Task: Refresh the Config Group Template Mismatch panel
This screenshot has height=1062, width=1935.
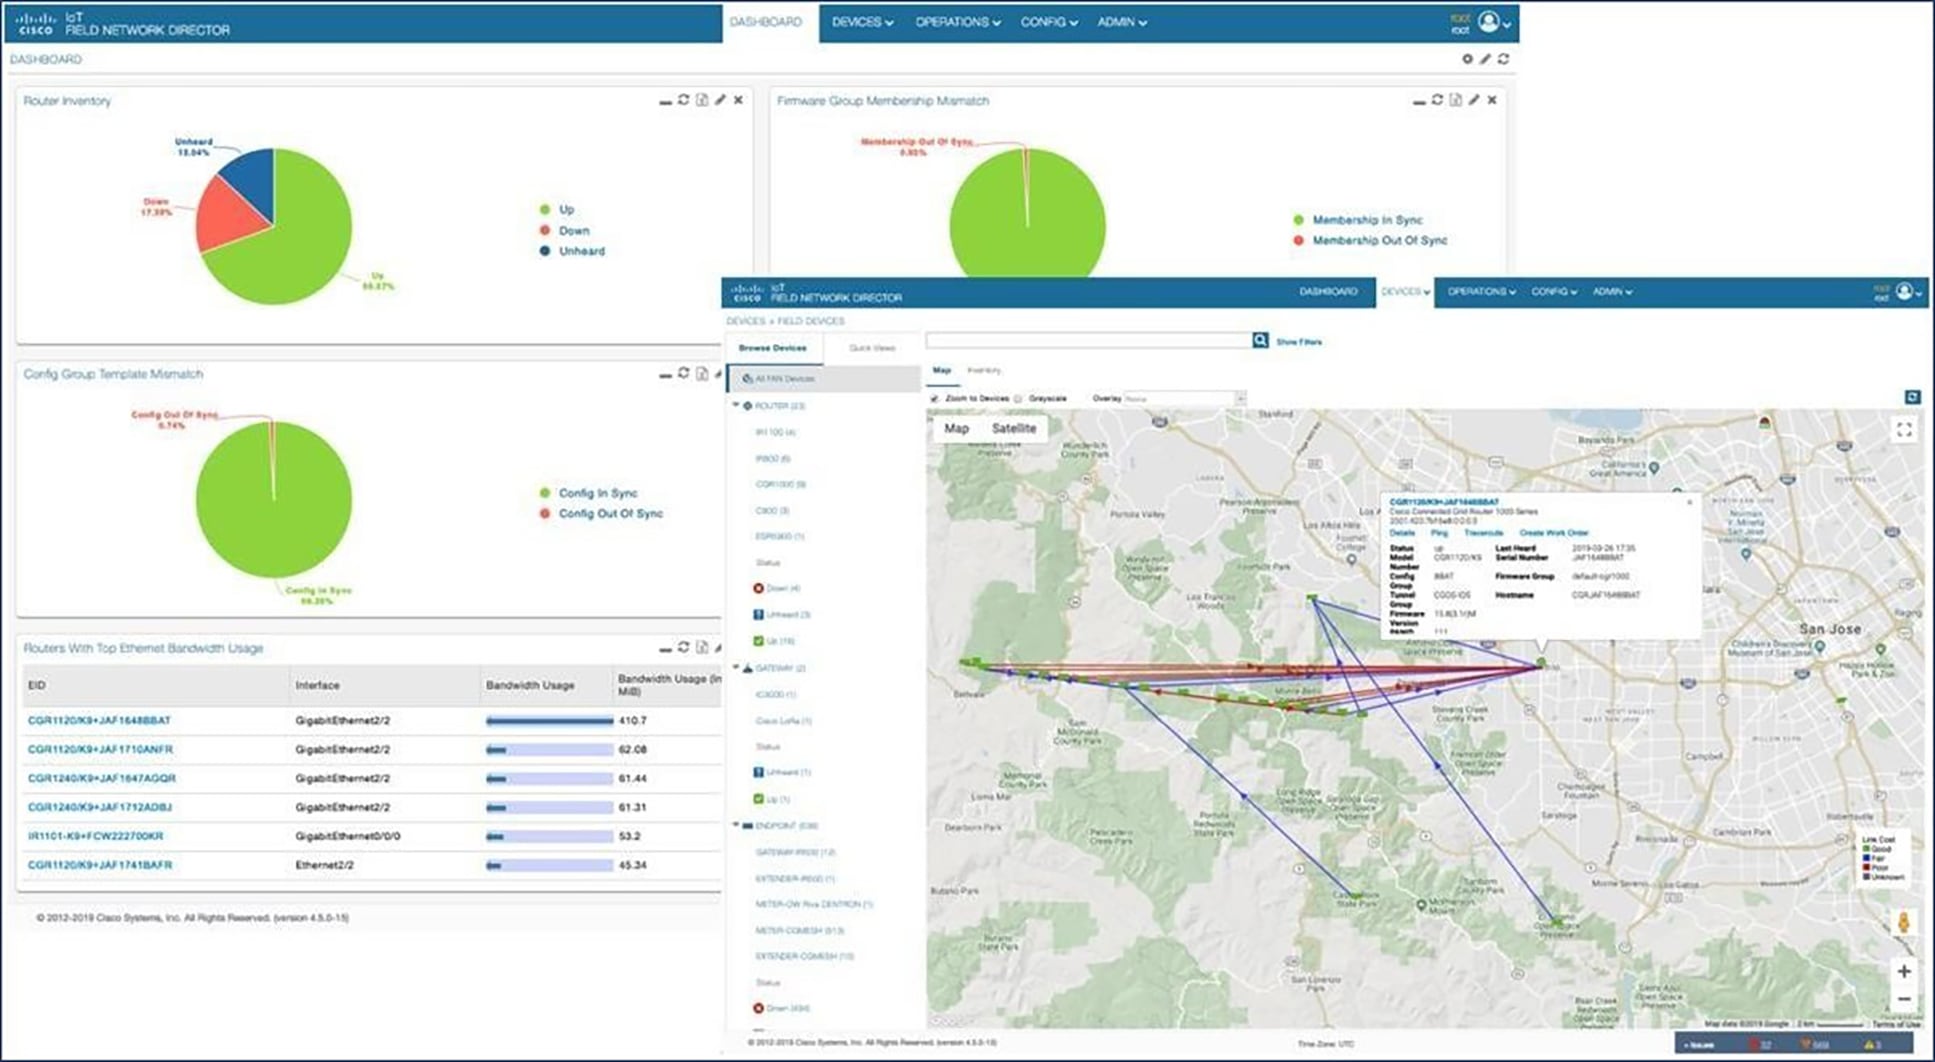Action: click(683, 373)
